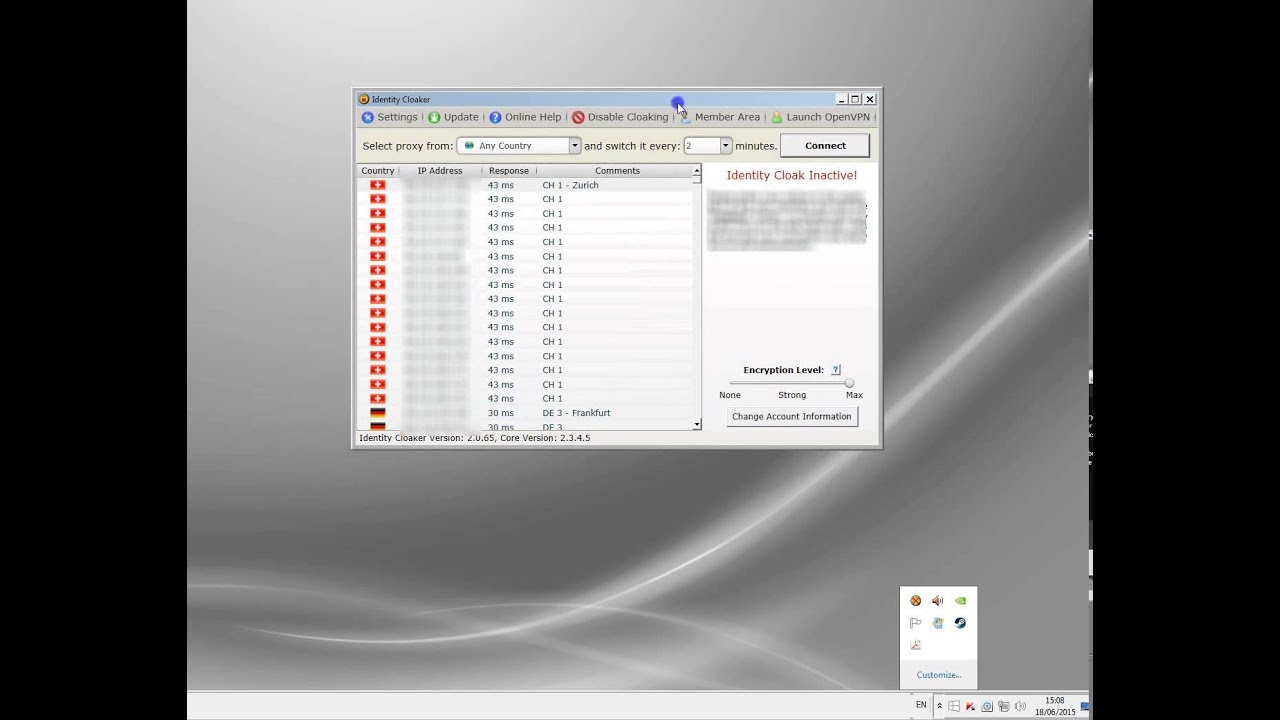Click the Customize... link in tray popup

[939, 675]
